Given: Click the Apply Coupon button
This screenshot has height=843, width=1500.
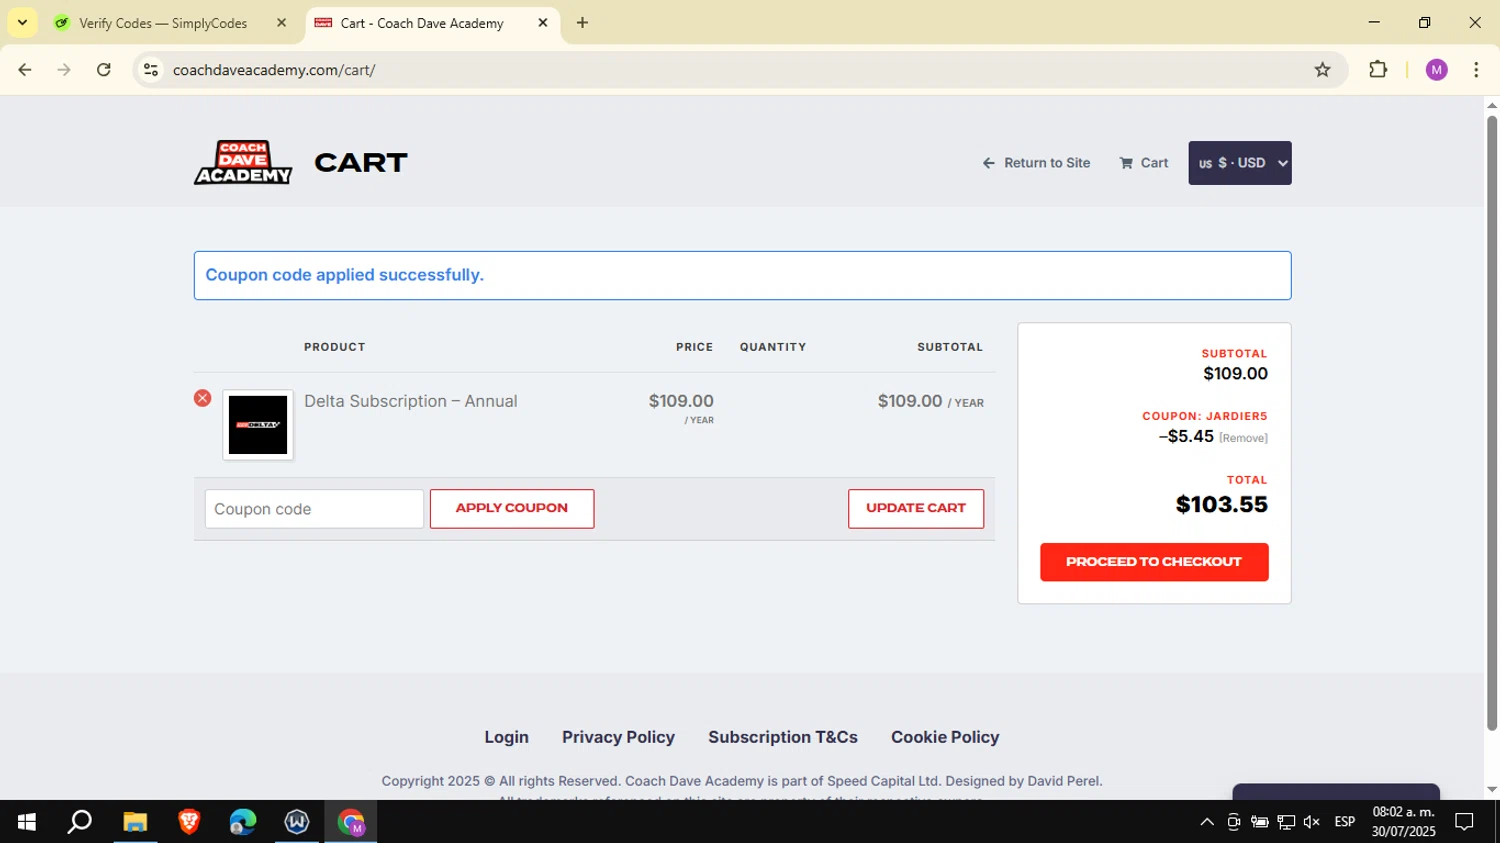Looking at the screenshot, I should tap(512, 508).
